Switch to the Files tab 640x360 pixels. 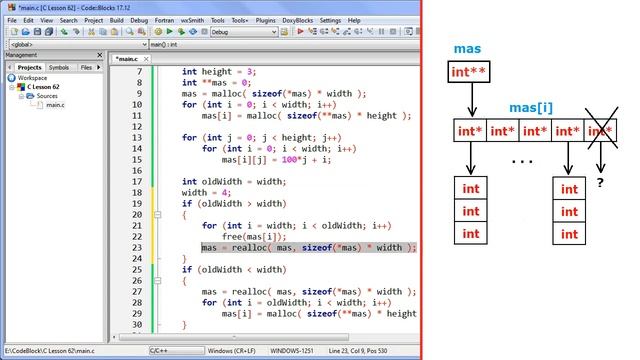click(x=86, y=67)
